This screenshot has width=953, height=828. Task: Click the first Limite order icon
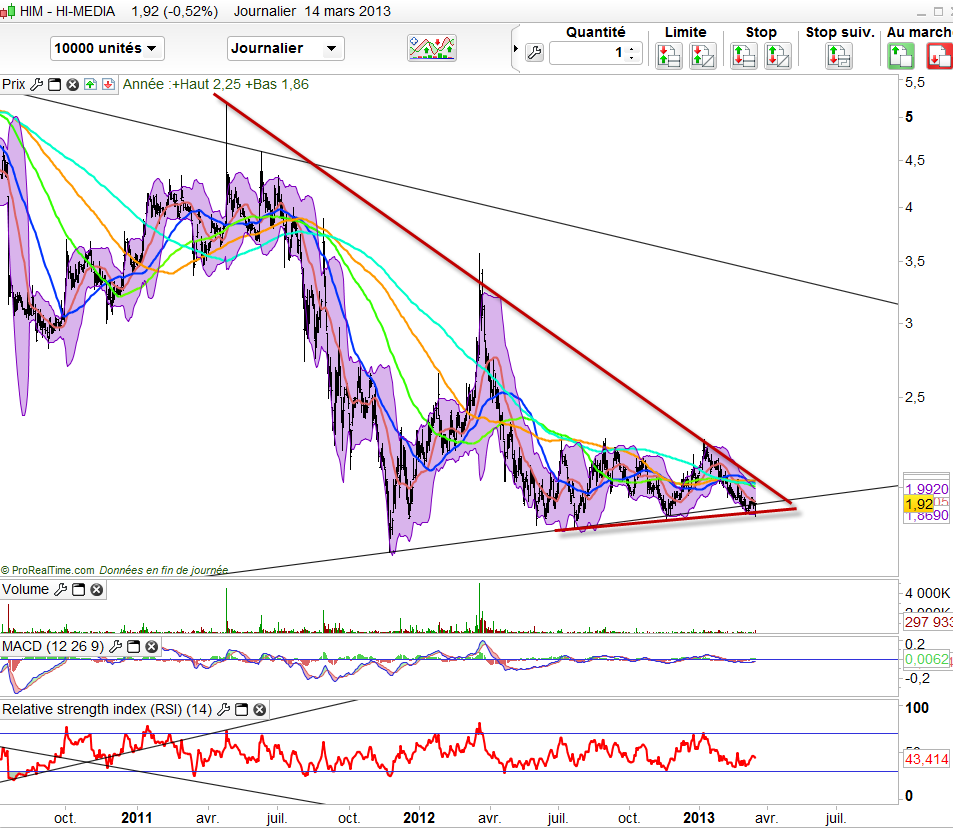coord(668,56)
